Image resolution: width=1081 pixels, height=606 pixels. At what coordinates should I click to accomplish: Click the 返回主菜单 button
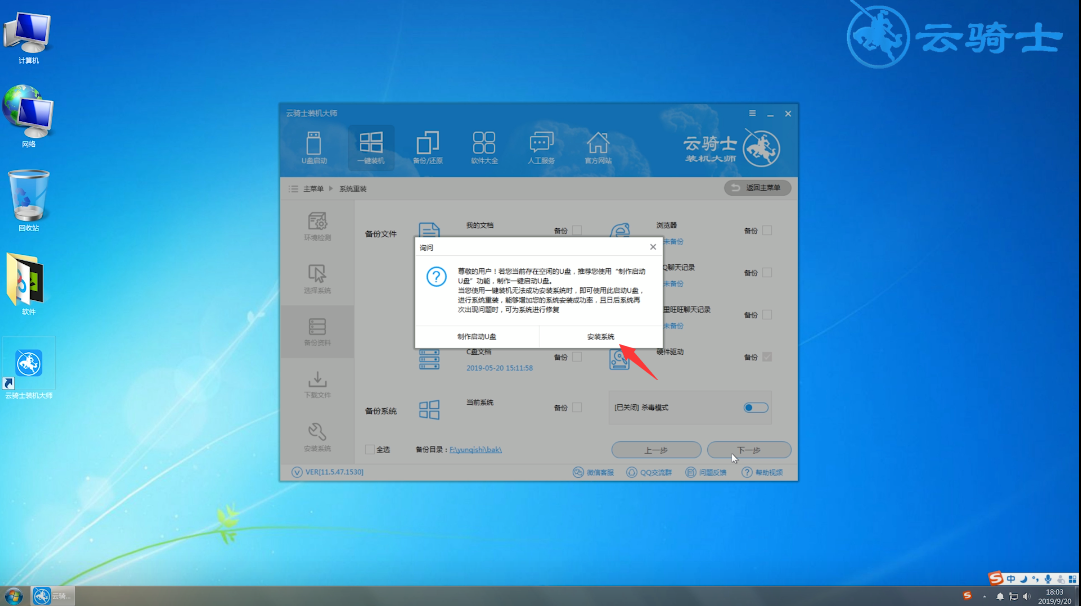pyautogui.click(x=758, y=188)
